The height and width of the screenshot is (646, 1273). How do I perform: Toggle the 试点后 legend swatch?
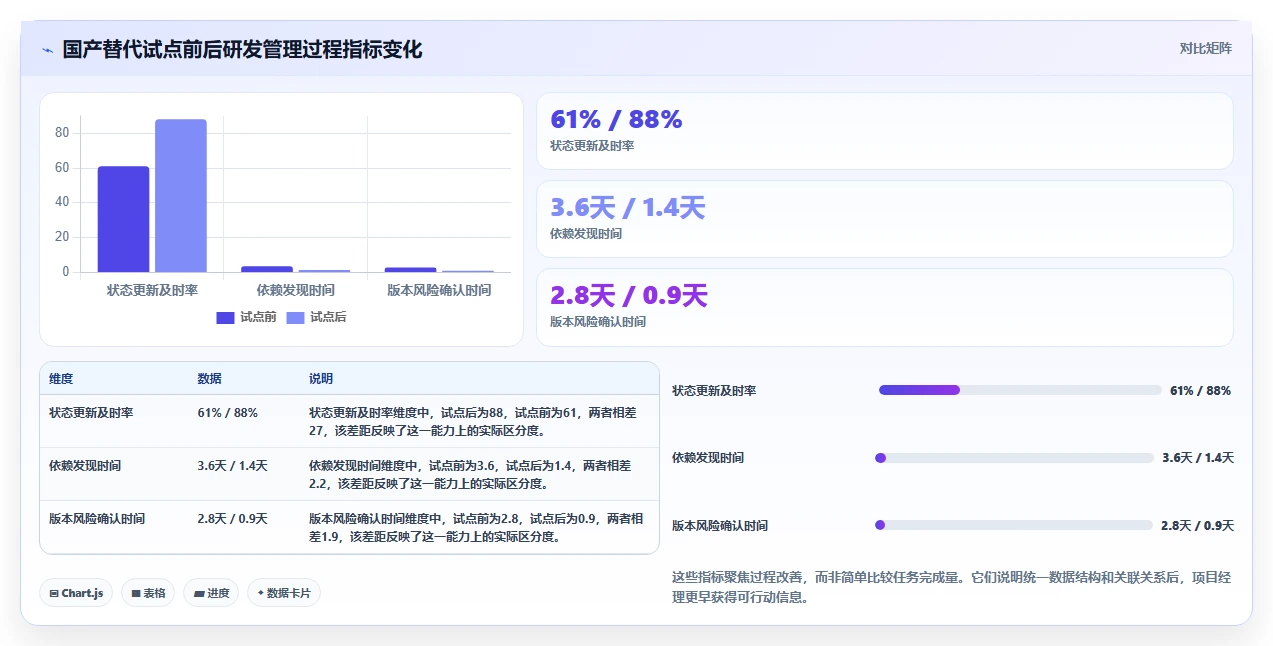point(296,317)
